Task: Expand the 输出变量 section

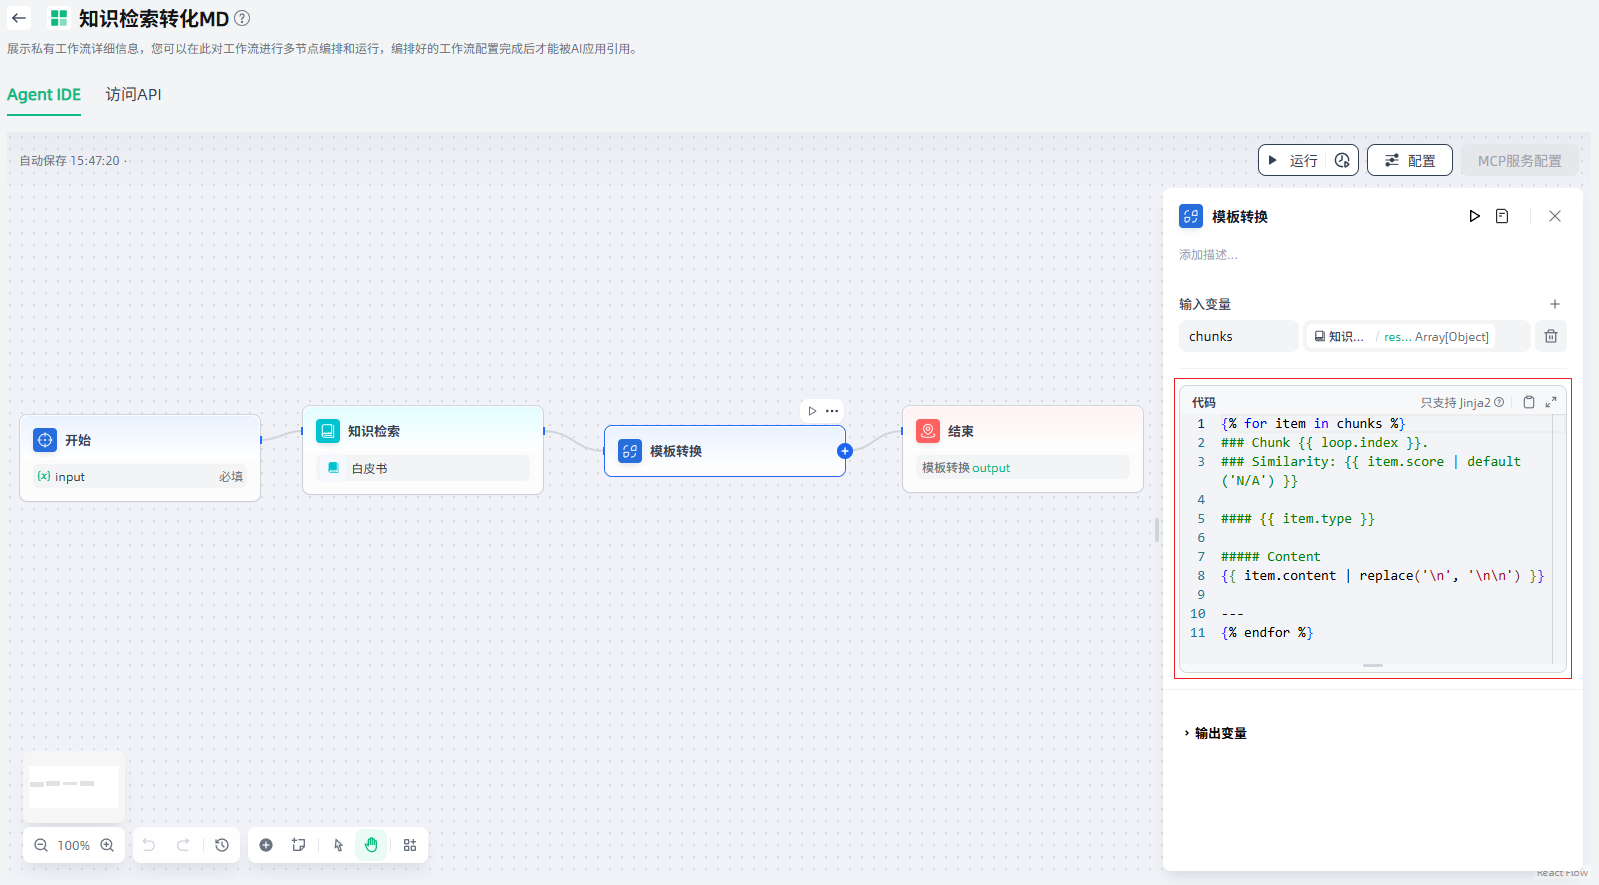Action: click(1219, 733)
